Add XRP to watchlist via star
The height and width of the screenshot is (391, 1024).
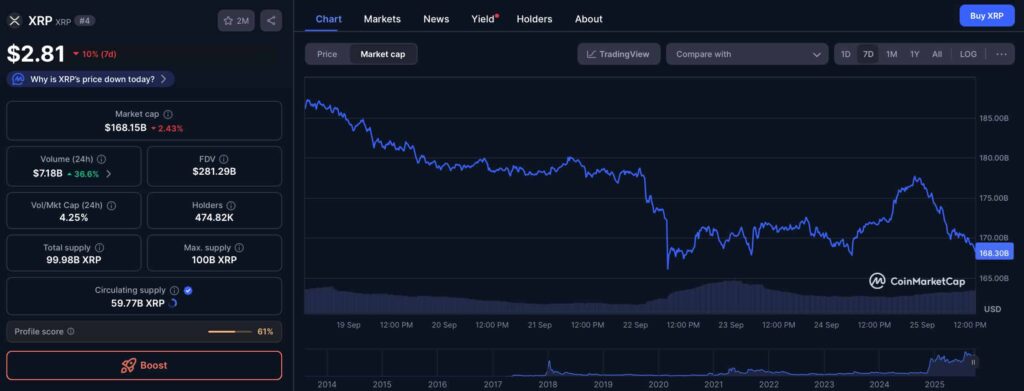pos(236,21)
